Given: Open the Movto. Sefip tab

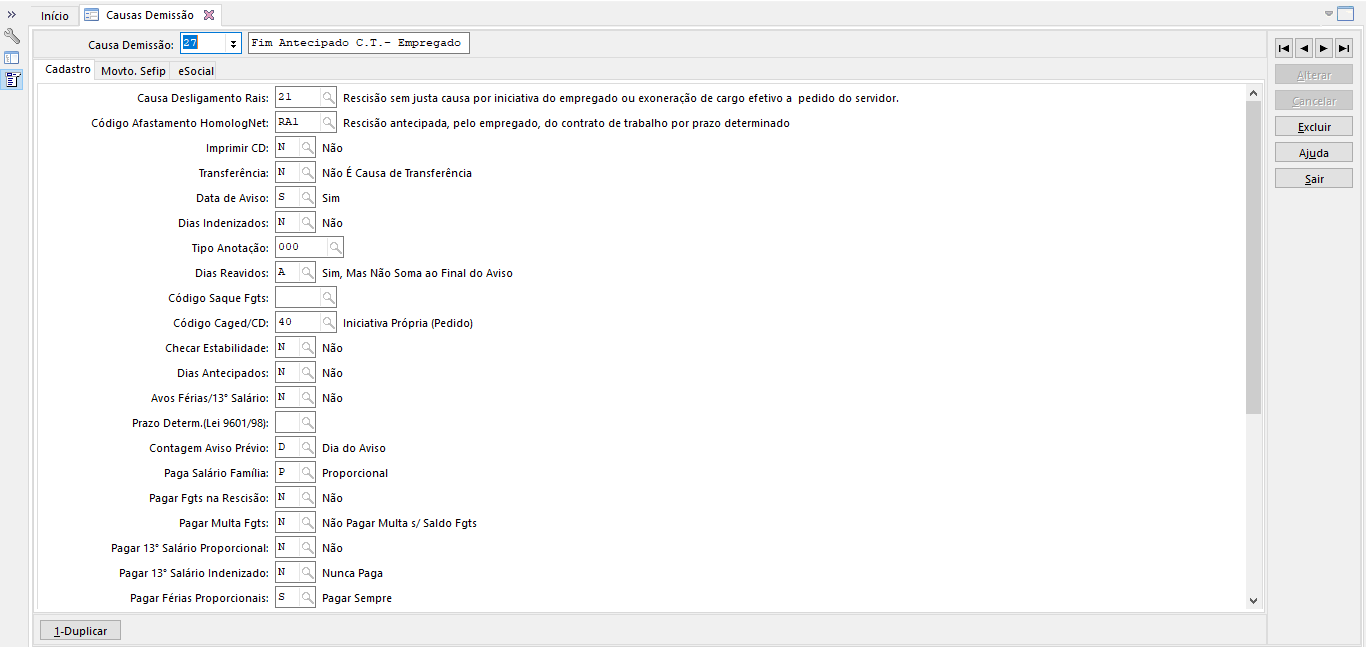Looking at the screenshot, I should click(x=133, y=71).
